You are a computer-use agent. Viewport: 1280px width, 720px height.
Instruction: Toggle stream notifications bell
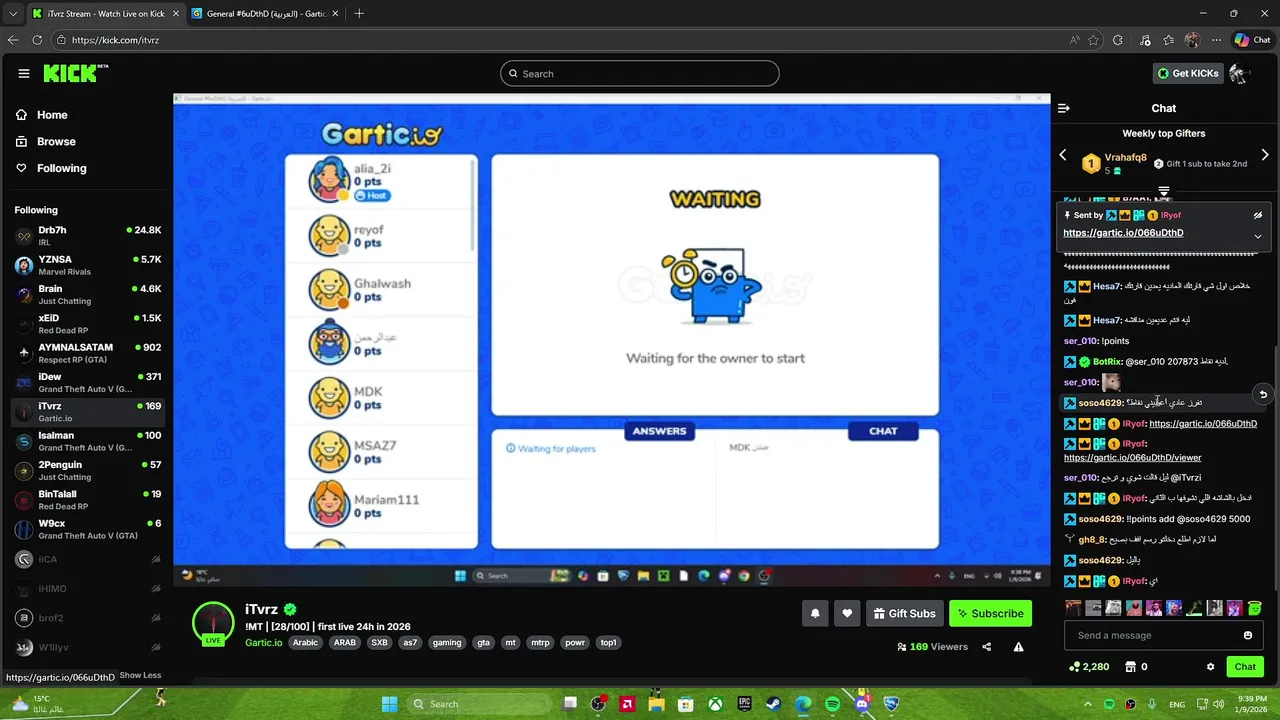(x=815, y=613)
